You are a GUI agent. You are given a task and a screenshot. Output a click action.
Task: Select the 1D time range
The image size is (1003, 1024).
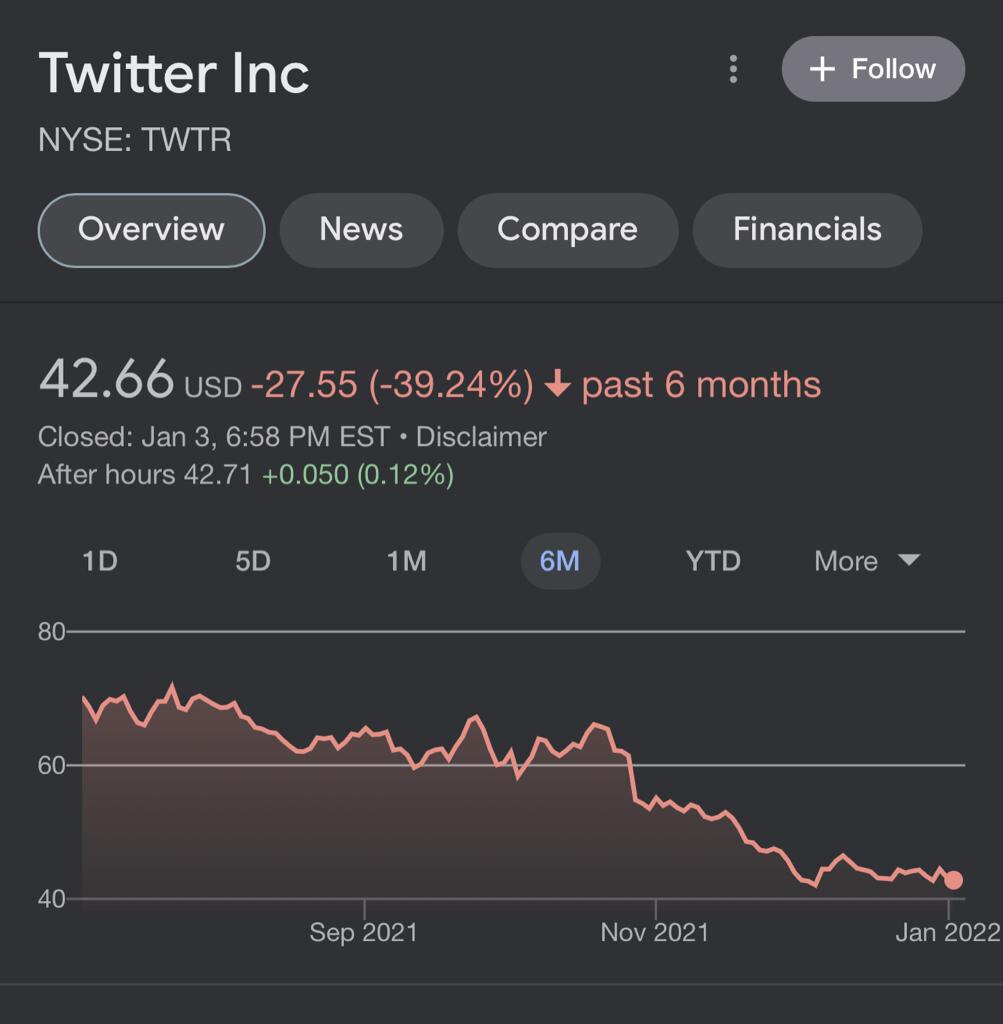[100, 561]
